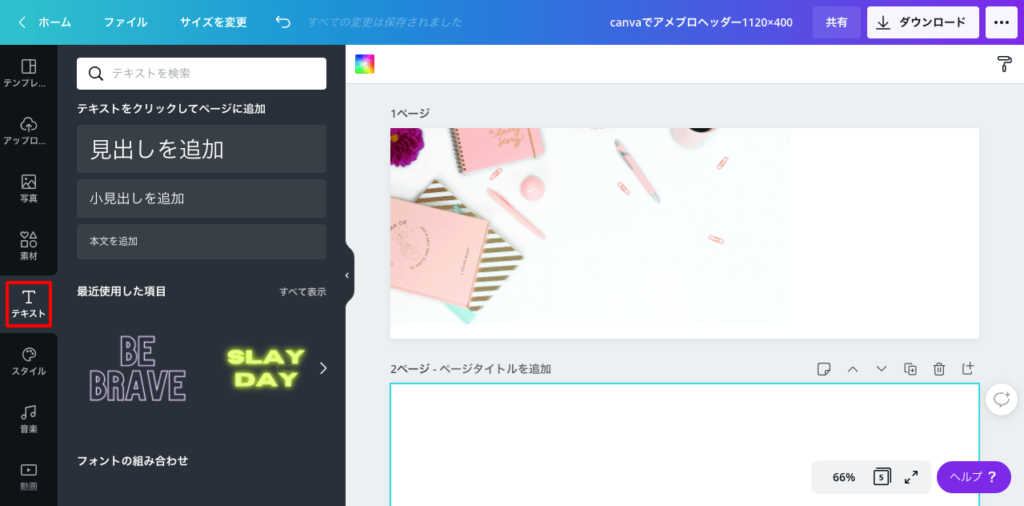The width and height of the screenshot is (1024, 506).
Task: Click the add comment bubble icon
Action: click(x=1002, y=400)
